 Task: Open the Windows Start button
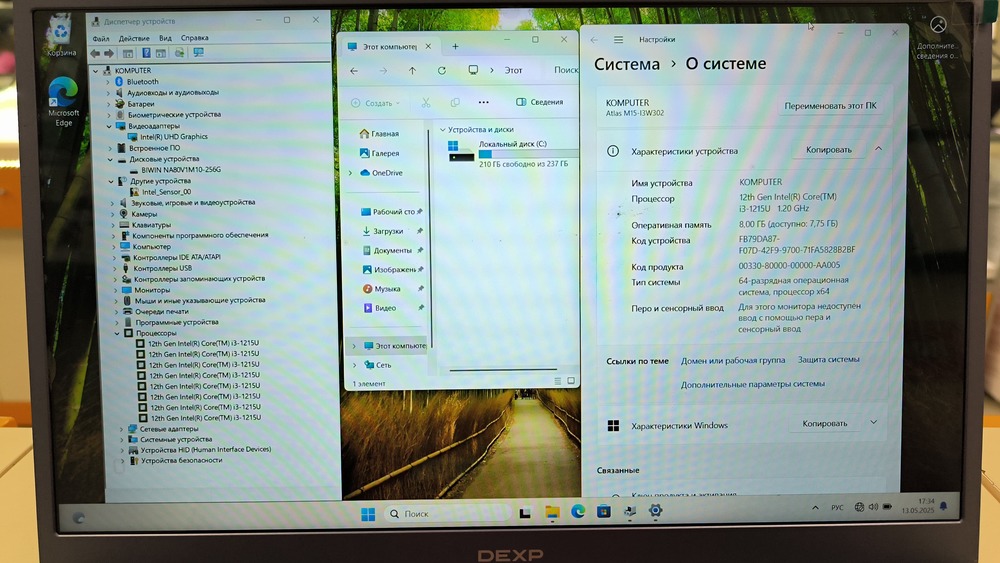pos(368,514)
